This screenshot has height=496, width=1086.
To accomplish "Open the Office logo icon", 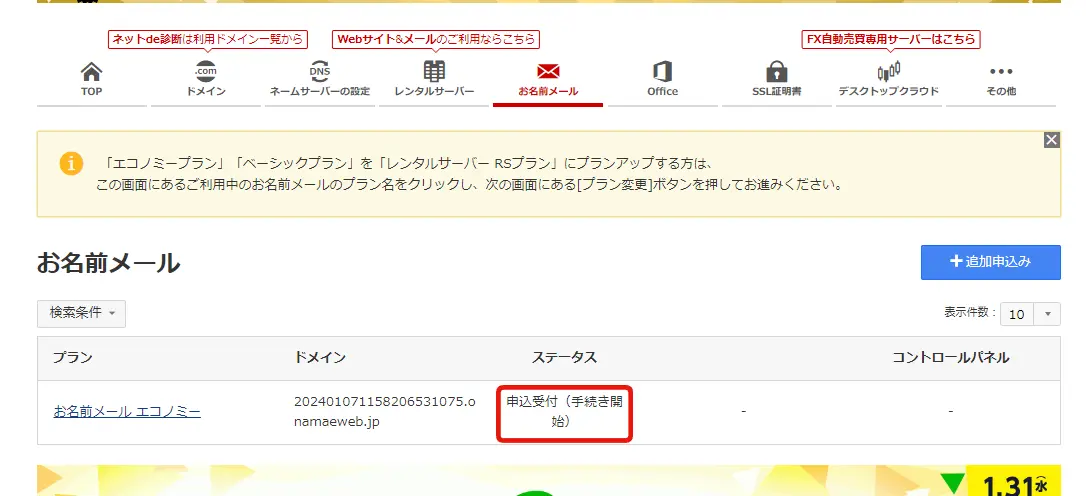I will [662, 72].
